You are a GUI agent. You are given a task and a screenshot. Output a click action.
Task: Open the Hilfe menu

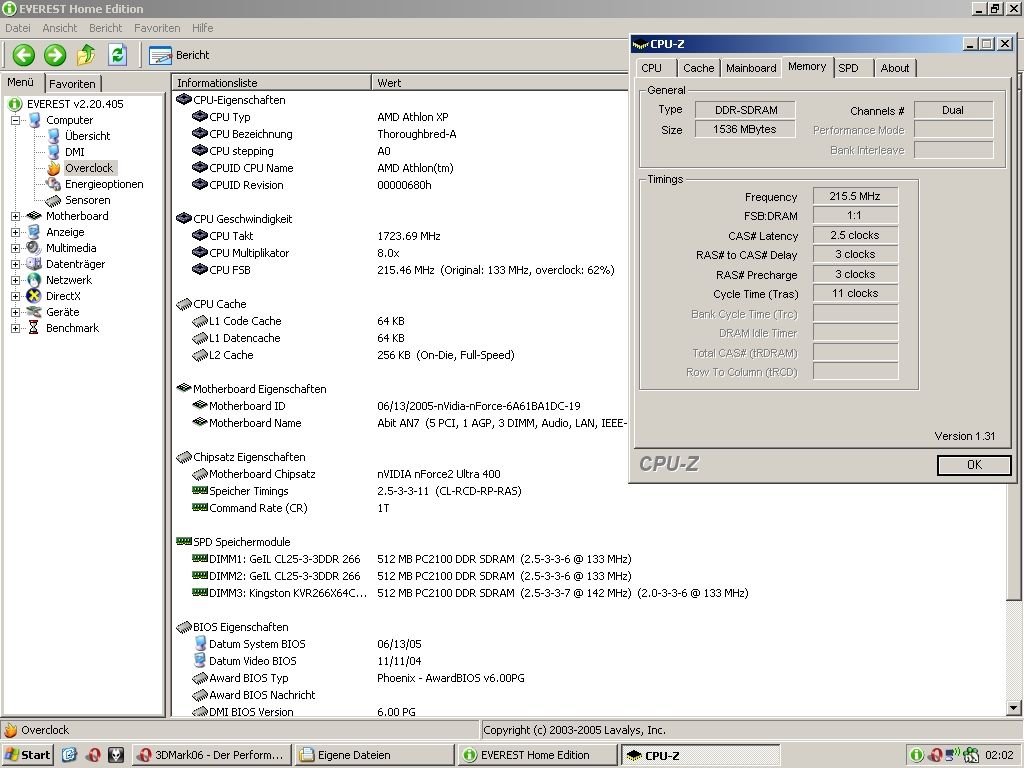[x=202, y=28]
